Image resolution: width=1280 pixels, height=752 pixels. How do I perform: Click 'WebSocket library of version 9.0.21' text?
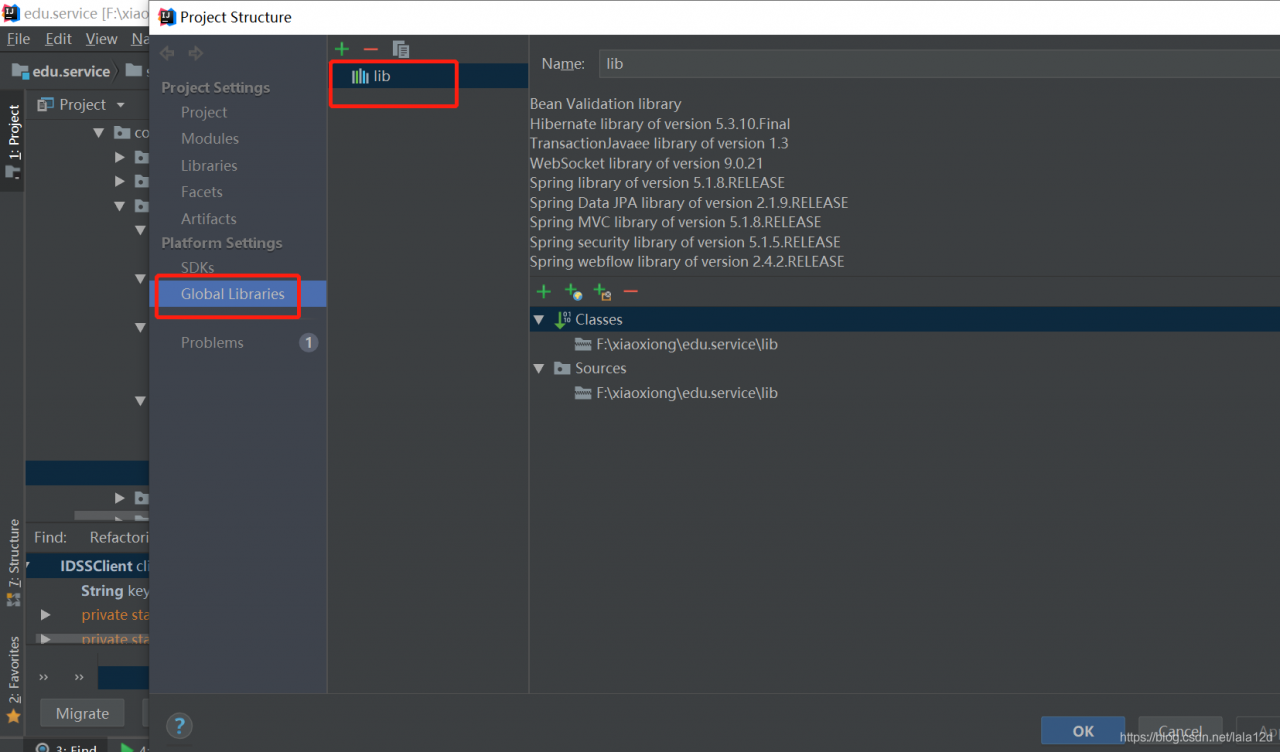coord(647,163)
